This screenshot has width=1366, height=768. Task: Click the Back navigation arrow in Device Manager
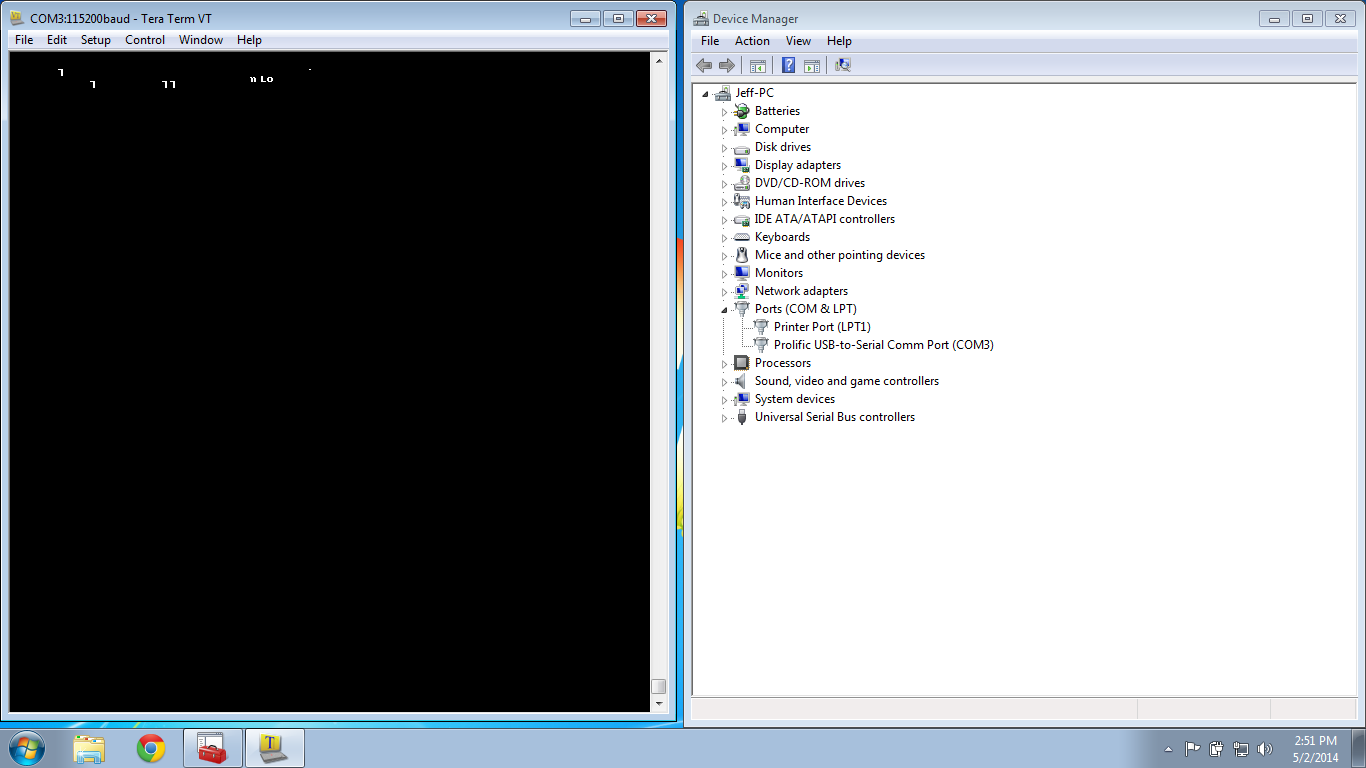[x=704, y=65]
